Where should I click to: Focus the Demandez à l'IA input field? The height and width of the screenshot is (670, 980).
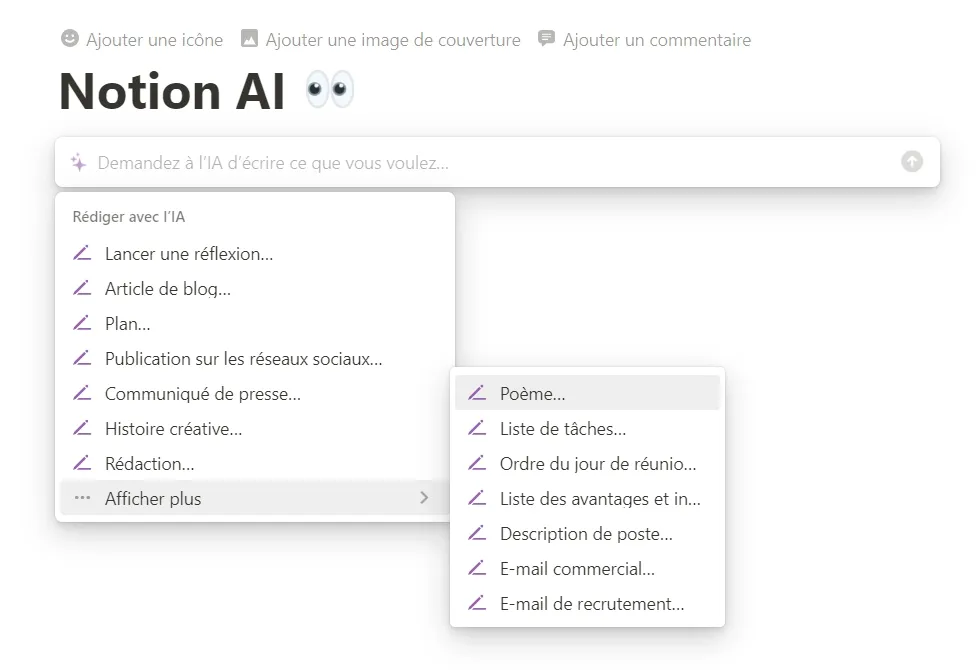click(498, 162)
